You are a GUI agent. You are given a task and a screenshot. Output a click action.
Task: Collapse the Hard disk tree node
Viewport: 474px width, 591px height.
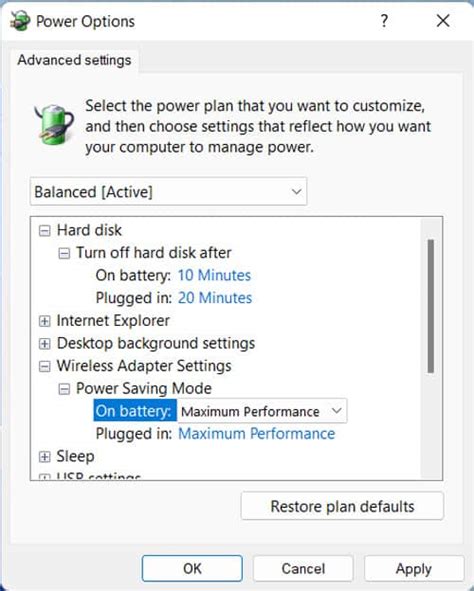click(x=44, y=231)
